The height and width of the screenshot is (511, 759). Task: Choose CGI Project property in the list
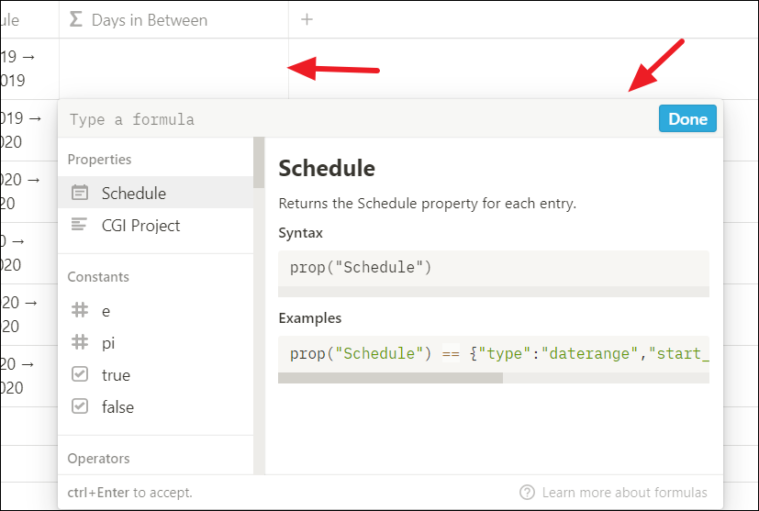(x=155, y=225)
